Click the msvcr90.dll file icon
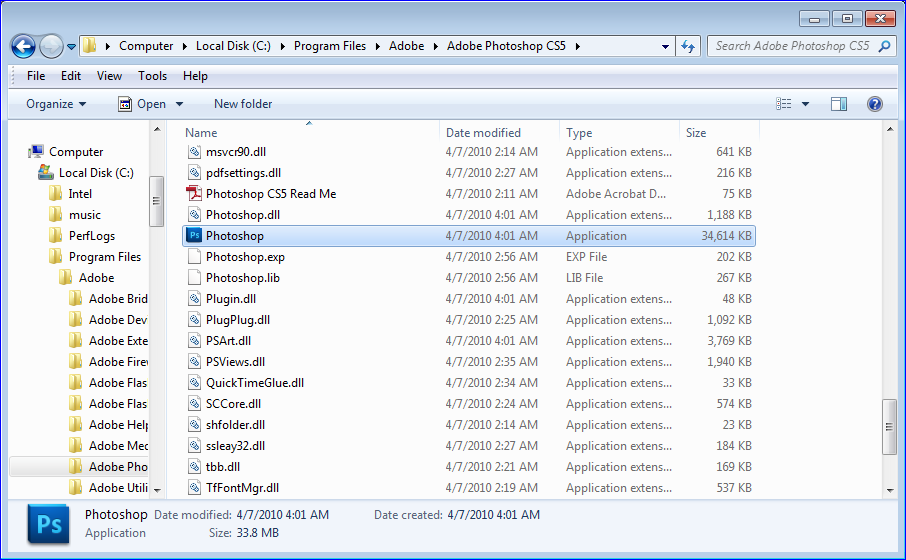The height and width of the screenshot is (560, 906). [x=194, y=152]
